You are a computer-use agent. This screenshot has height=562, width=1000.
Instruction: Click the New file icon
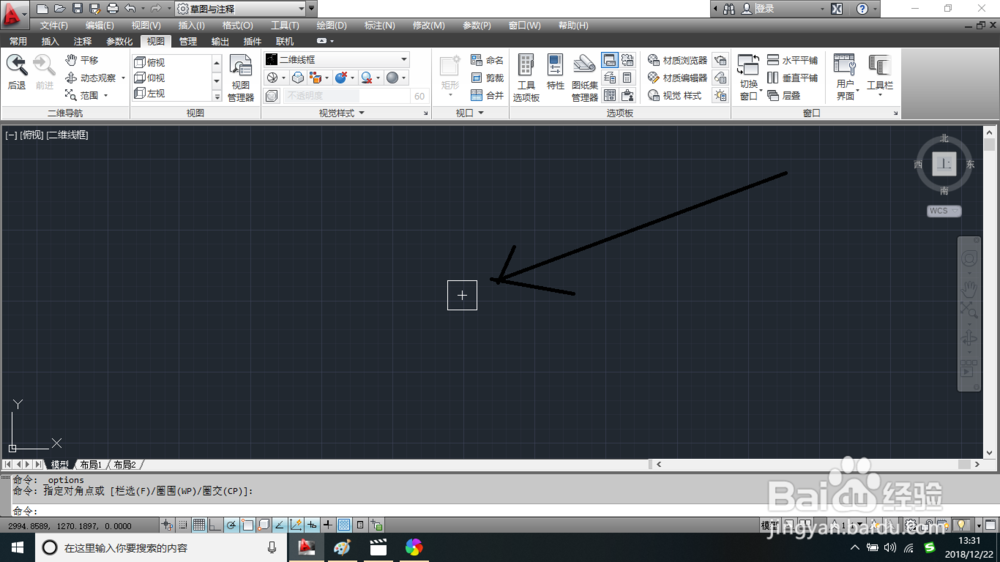point(42,8)
